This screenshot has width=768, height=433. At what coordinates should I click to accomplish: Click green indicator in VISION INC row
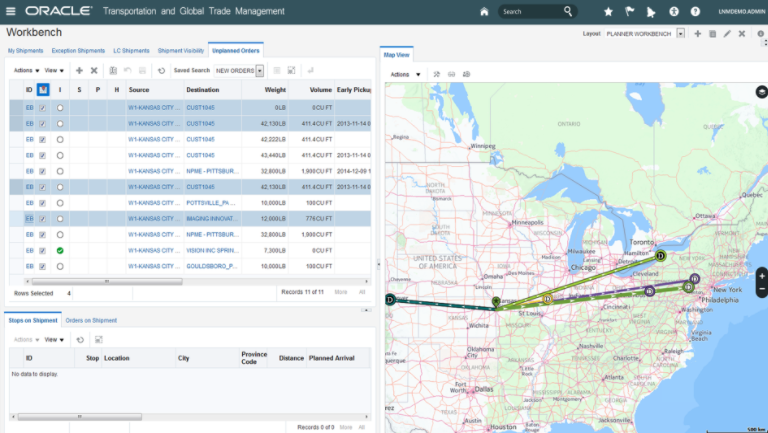60,250
